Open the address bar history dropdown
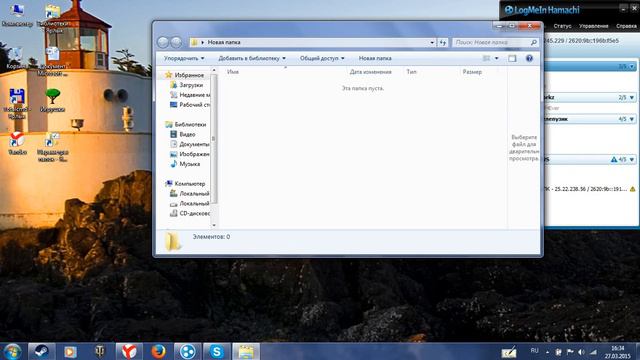Viewport: 640px width, 360px height. point(432,42)
